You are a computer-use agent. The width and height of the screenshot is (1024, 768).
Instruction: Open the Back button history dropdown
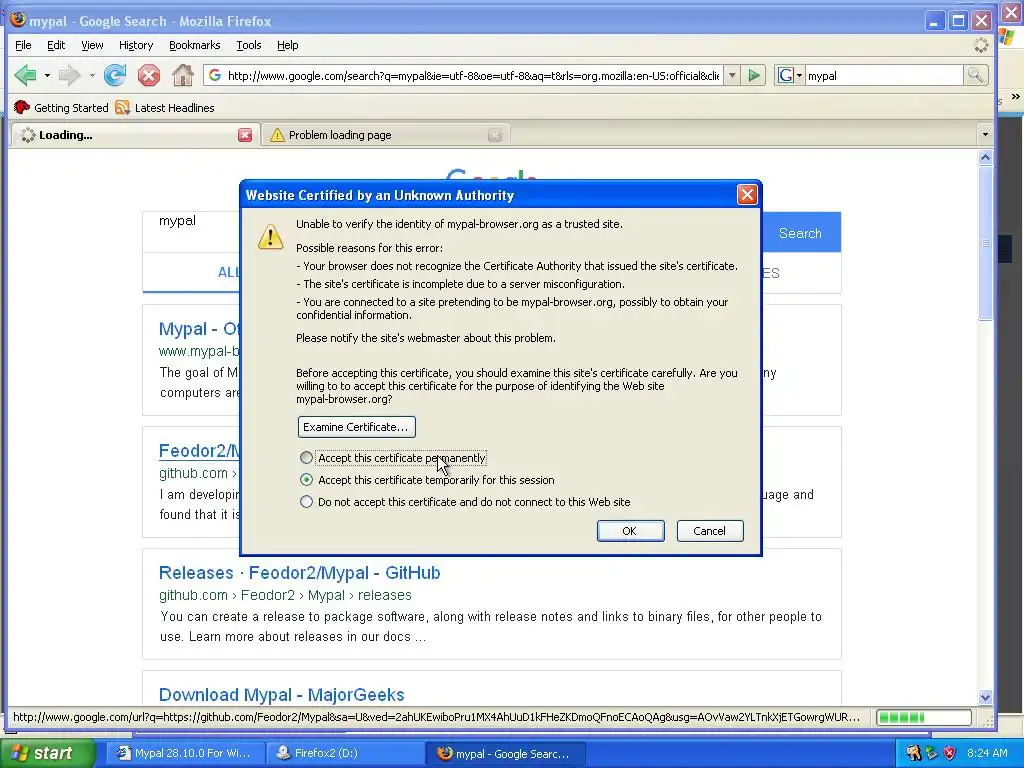47,76
